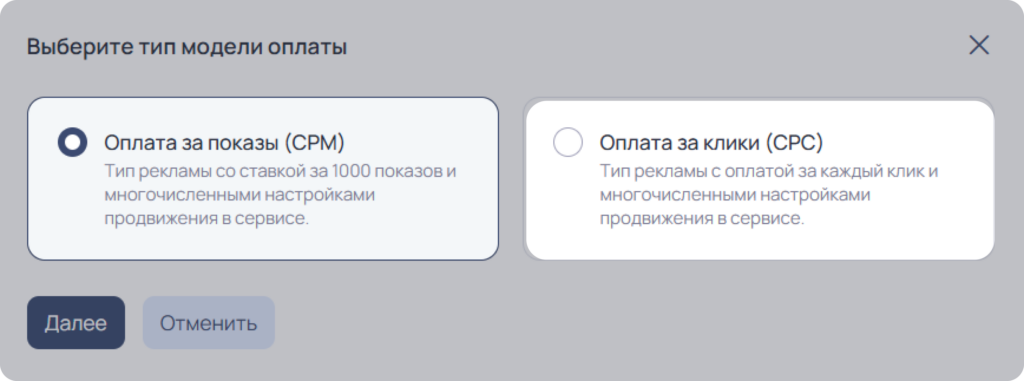Click продвижения в сервисе line in CPM card

coord(206,218)
